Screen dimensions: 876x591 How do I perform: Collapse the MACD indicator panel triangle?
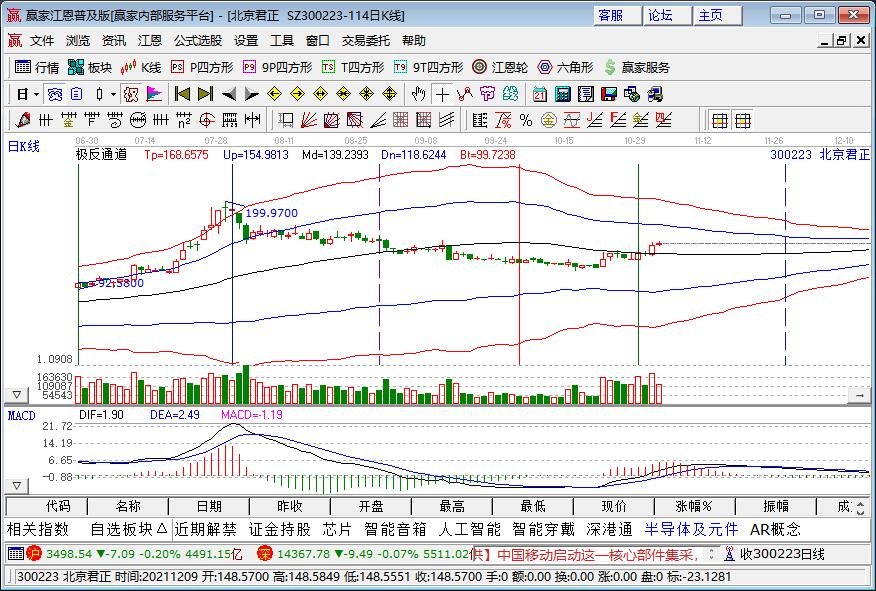point(15,395)
